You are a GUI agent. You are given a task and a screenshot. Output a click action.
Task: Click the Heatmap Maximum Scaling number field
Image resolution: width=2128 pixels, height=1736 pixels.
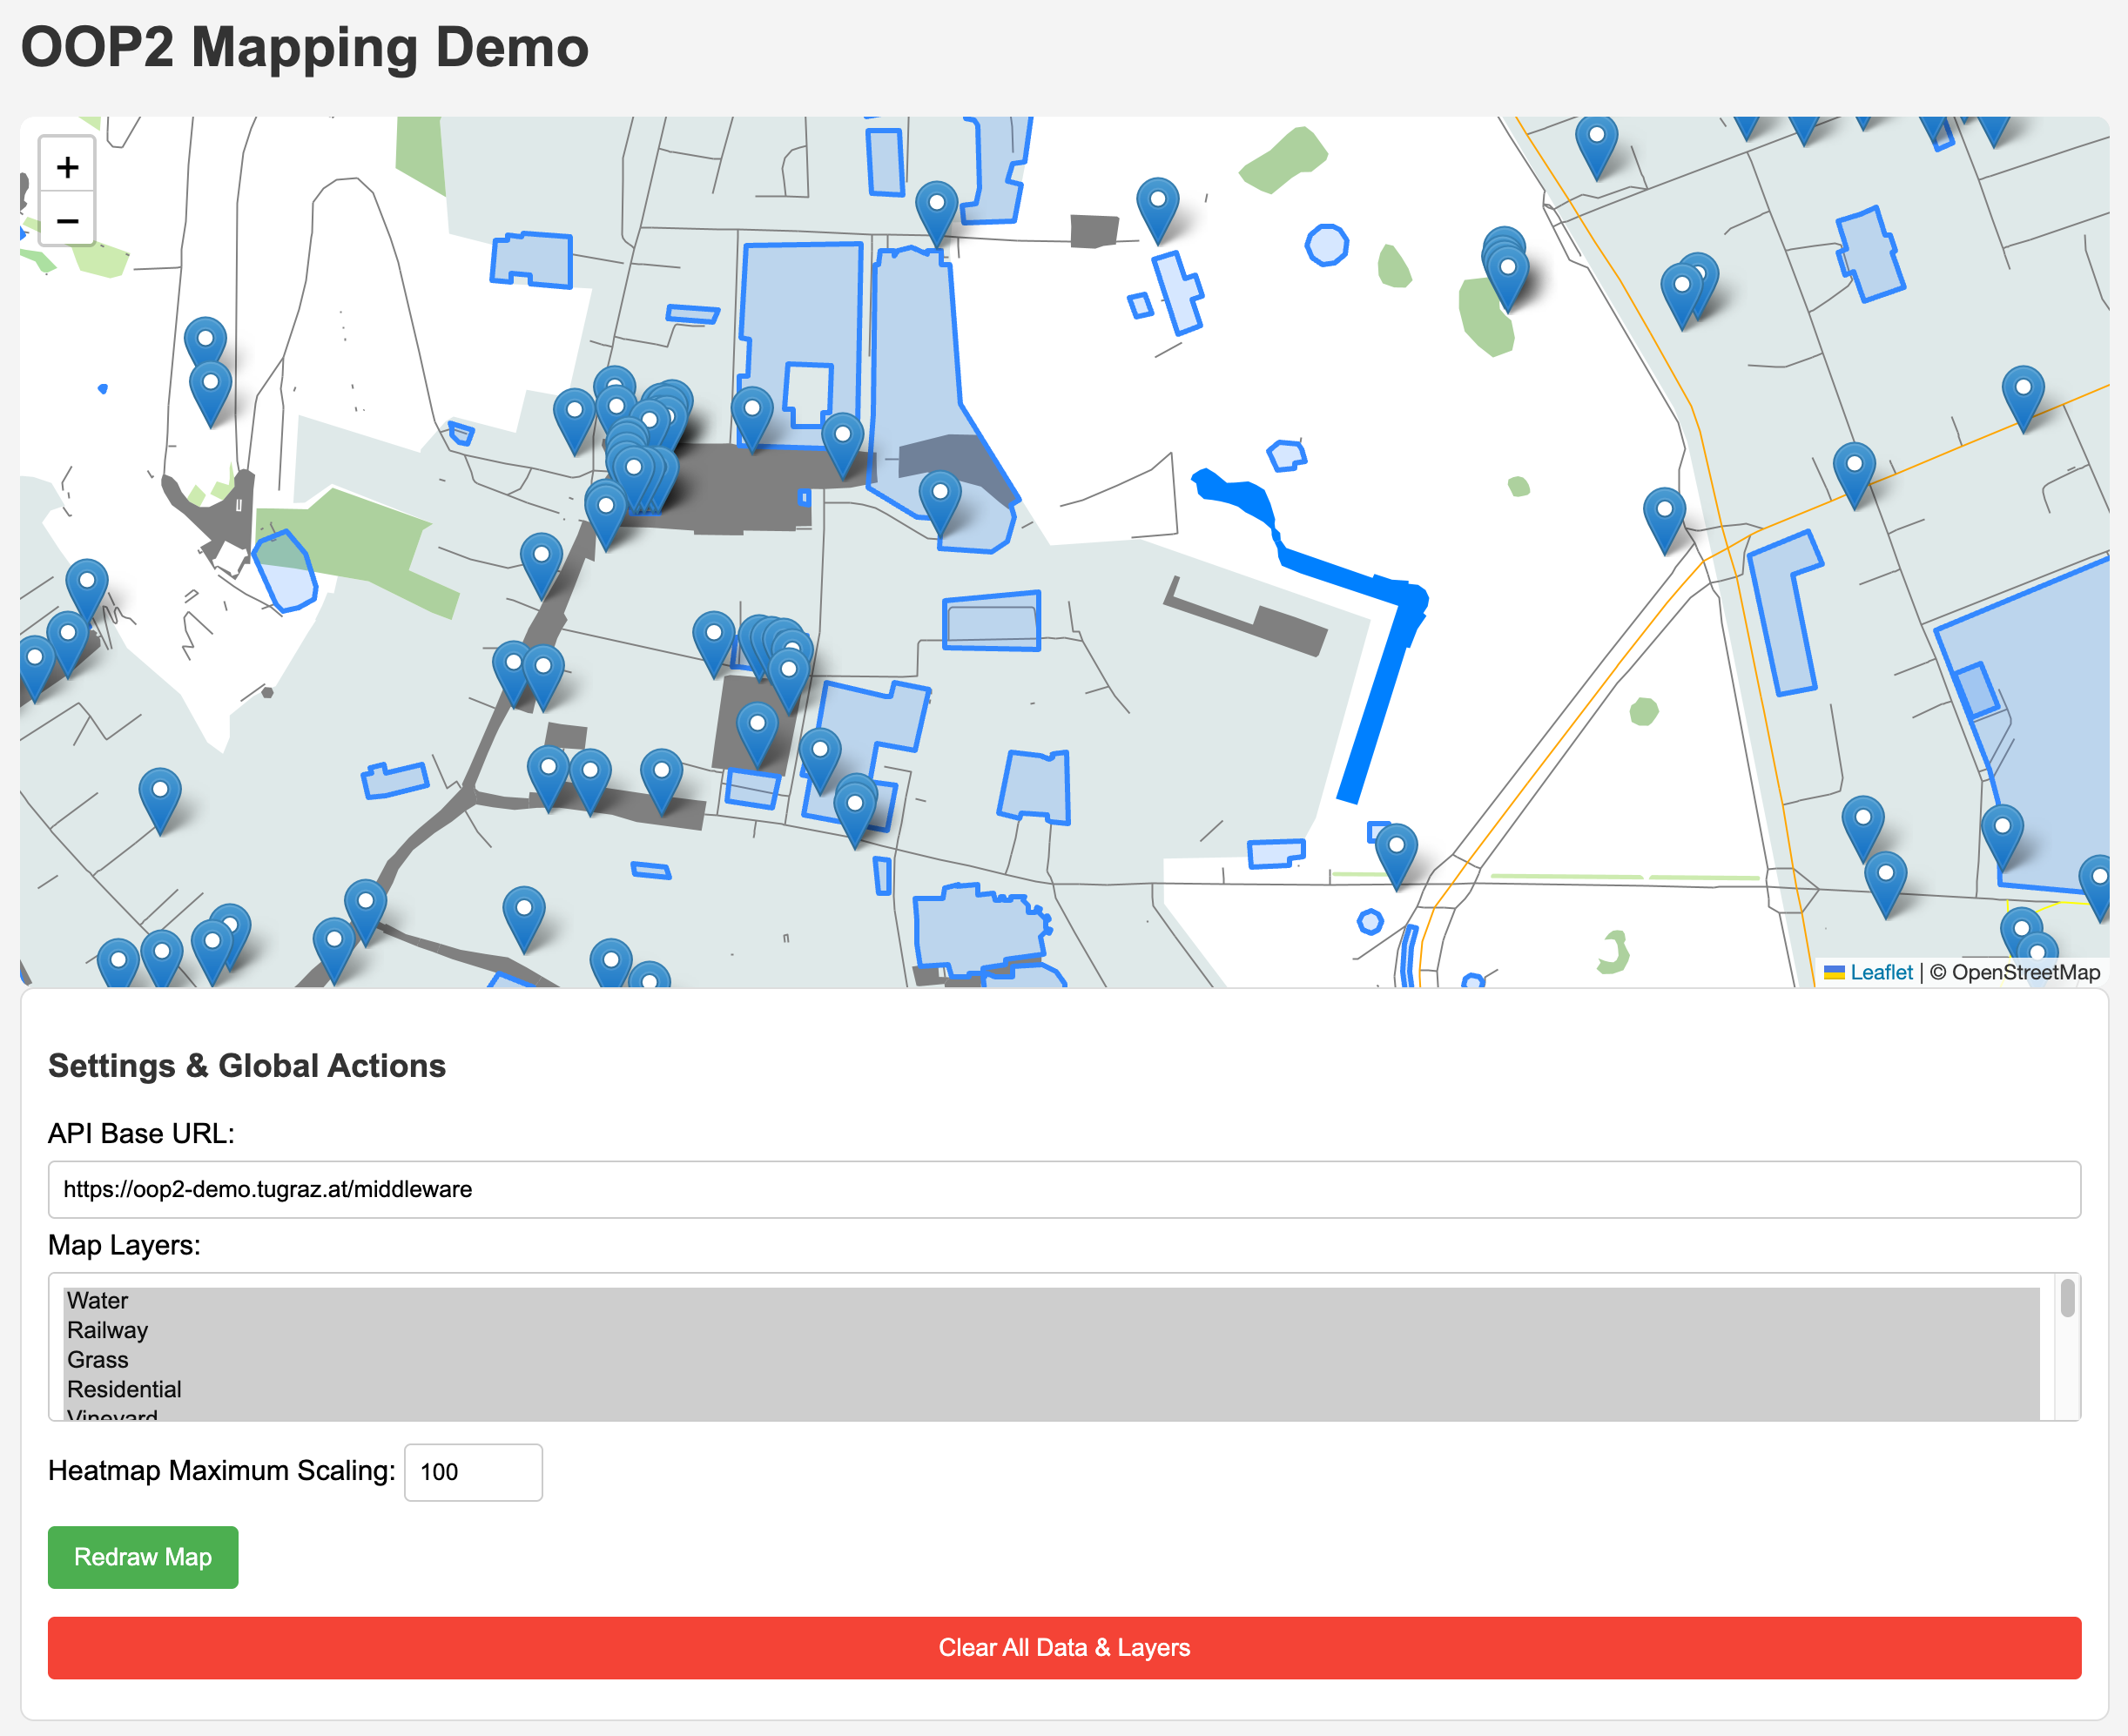[x=473, y=1472]
